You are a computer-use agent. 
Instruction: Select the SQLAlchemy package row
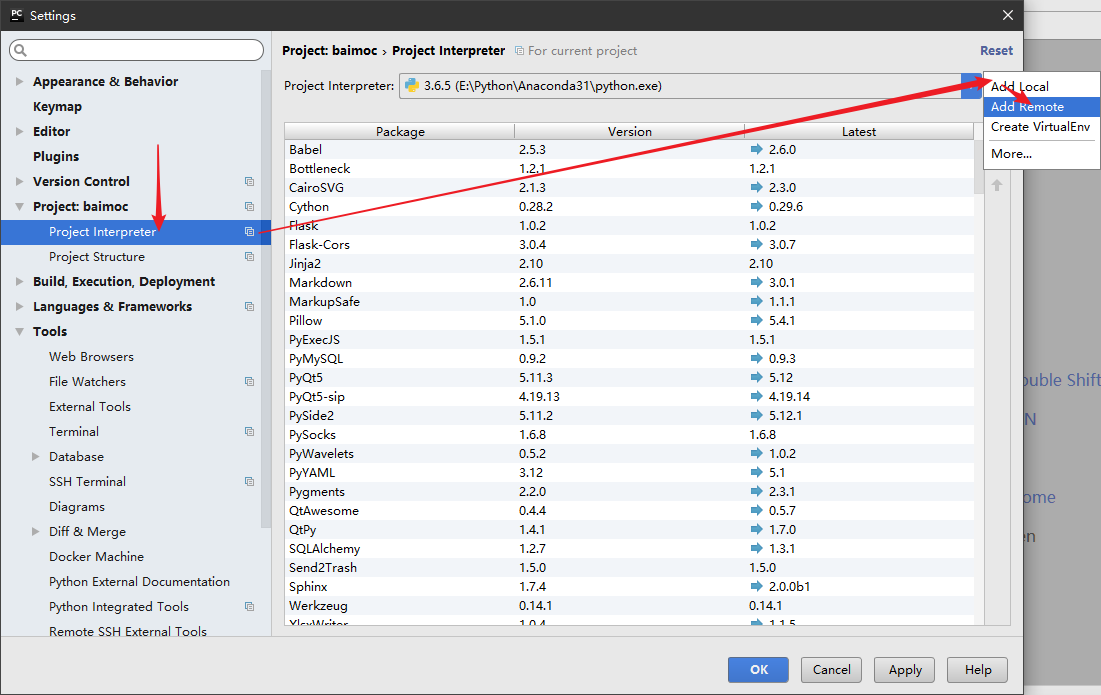pyautogui.click(x=629, y=548)
